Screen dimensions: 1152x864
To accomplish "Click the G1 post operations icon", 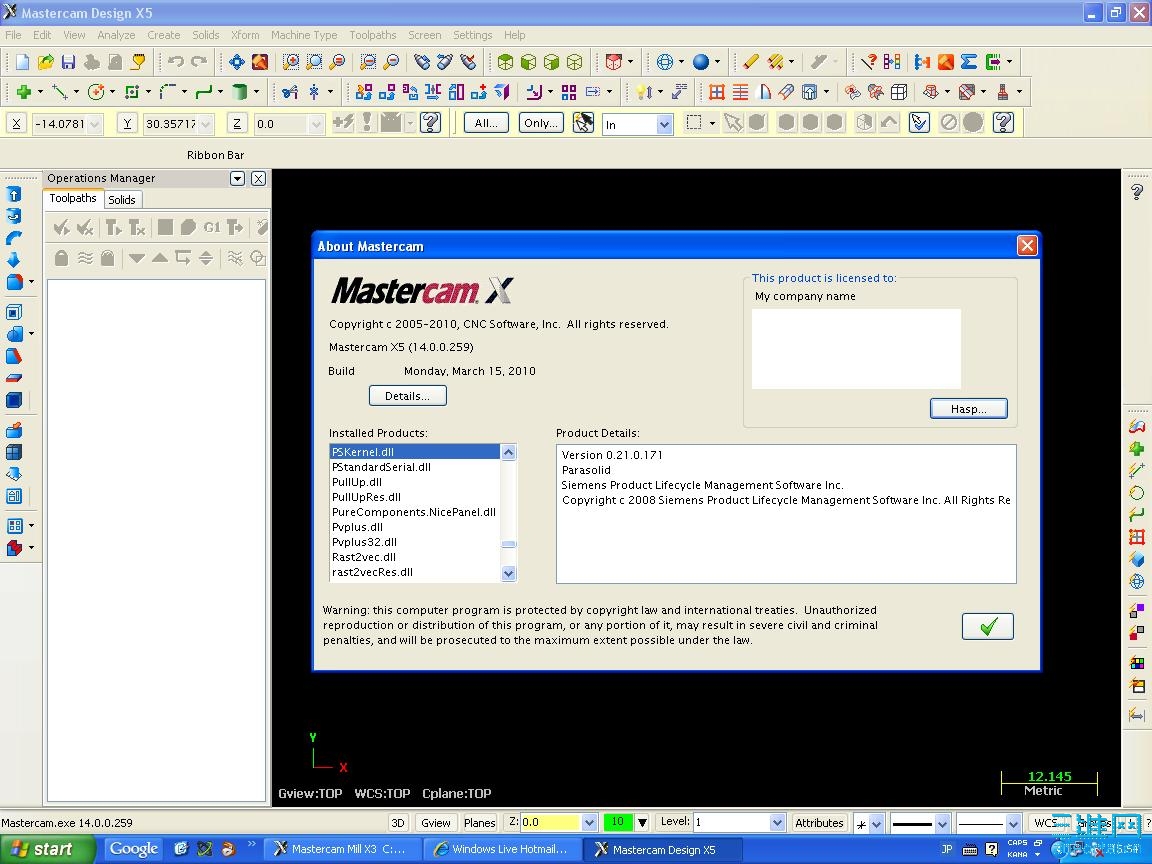I will pyautogui.click(x=212, y=228).
